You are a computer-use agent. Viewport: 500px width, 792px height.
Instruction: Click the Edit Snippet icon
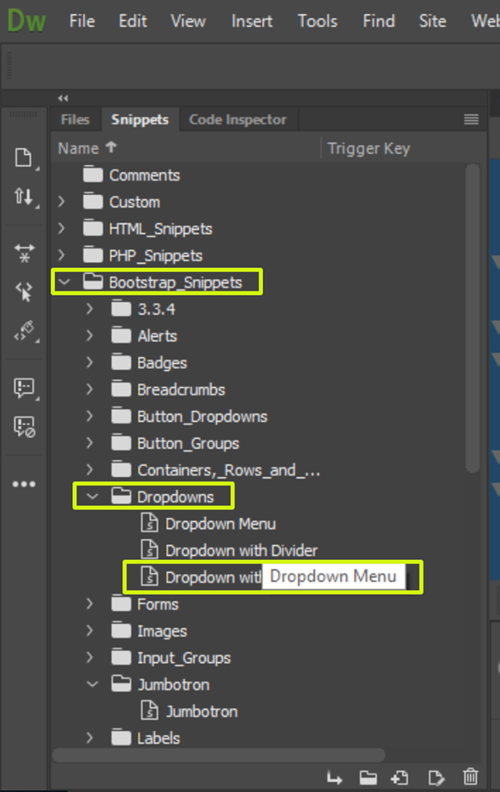coord(435,777)
